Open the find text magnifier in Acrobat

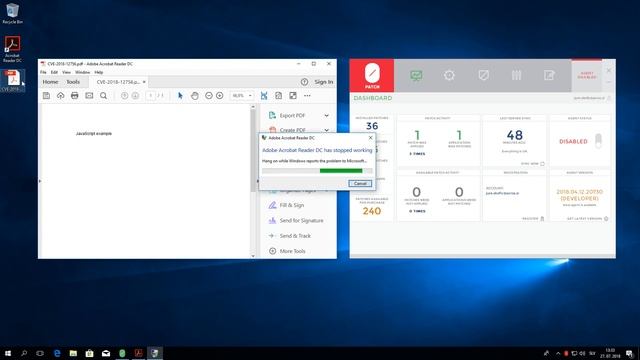(104, 96)
